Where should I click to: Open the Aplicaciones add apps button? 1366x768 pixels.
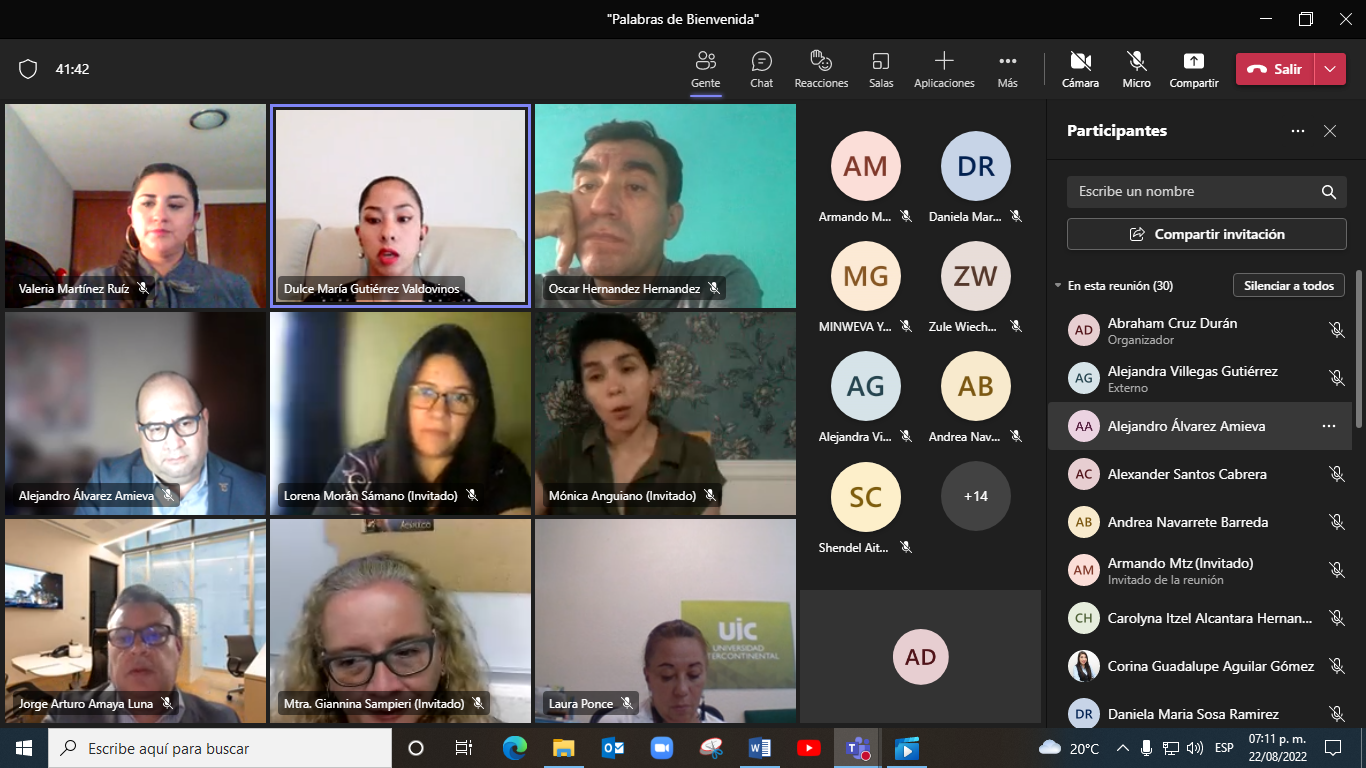(x=944, y=70)
